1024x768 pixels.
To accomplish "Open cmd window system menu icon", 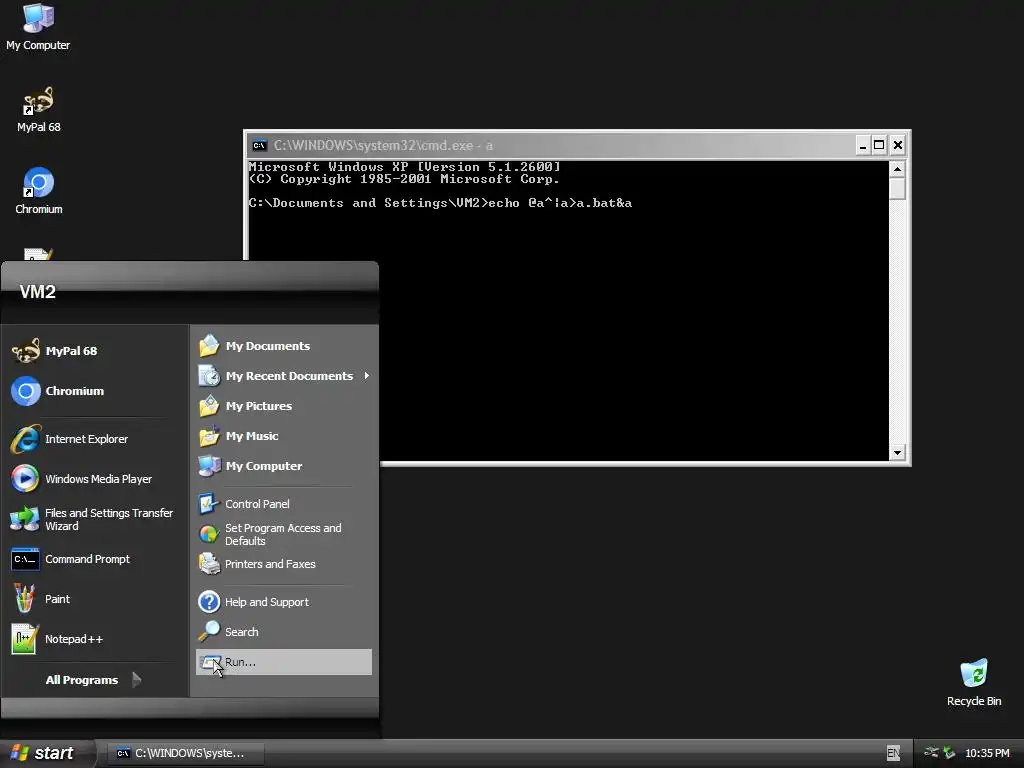I will (259, 145).
